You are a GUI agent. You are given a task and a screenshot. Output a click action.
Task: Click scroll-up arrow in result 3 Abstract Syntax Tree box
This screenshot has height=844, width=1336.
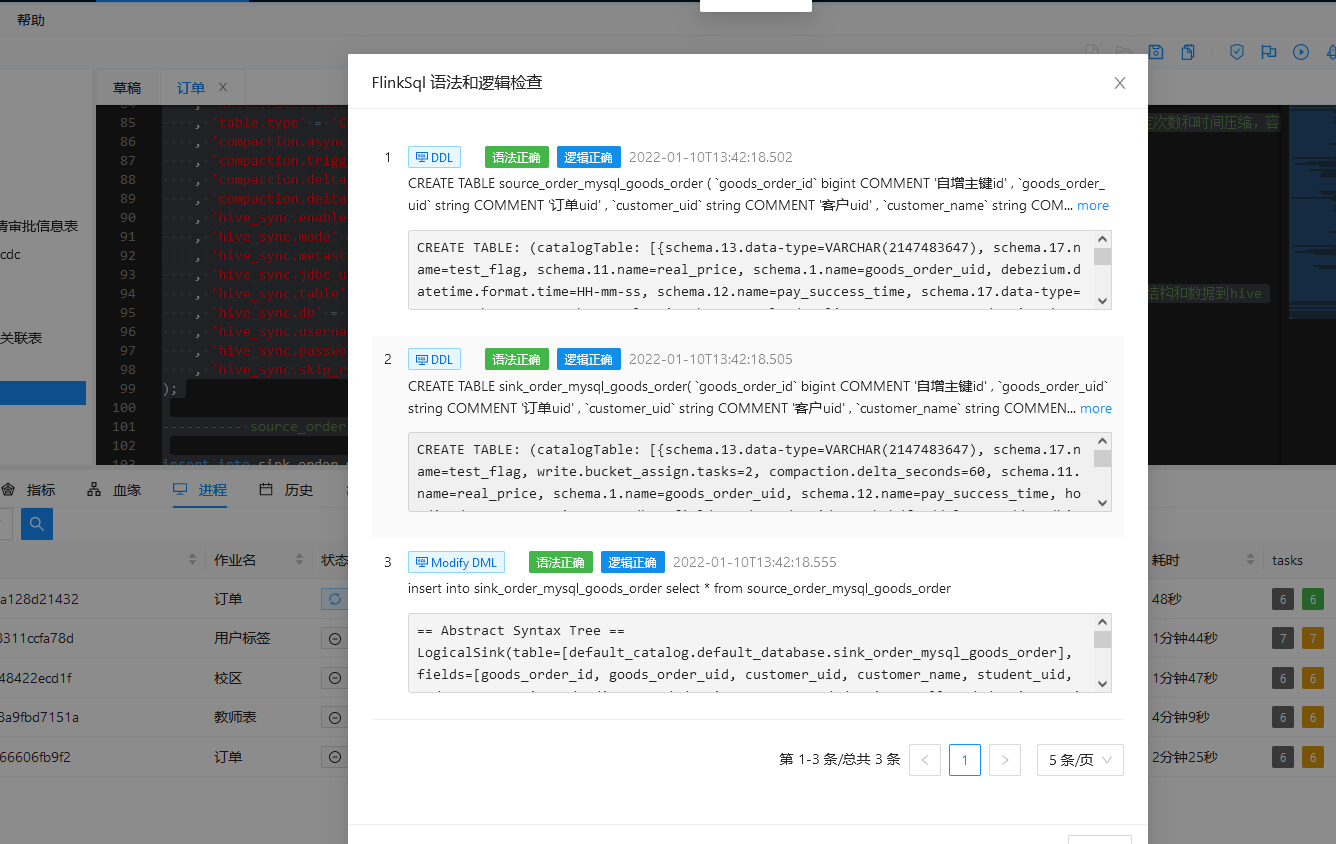pyautogui.click(x=1103, y=623)
